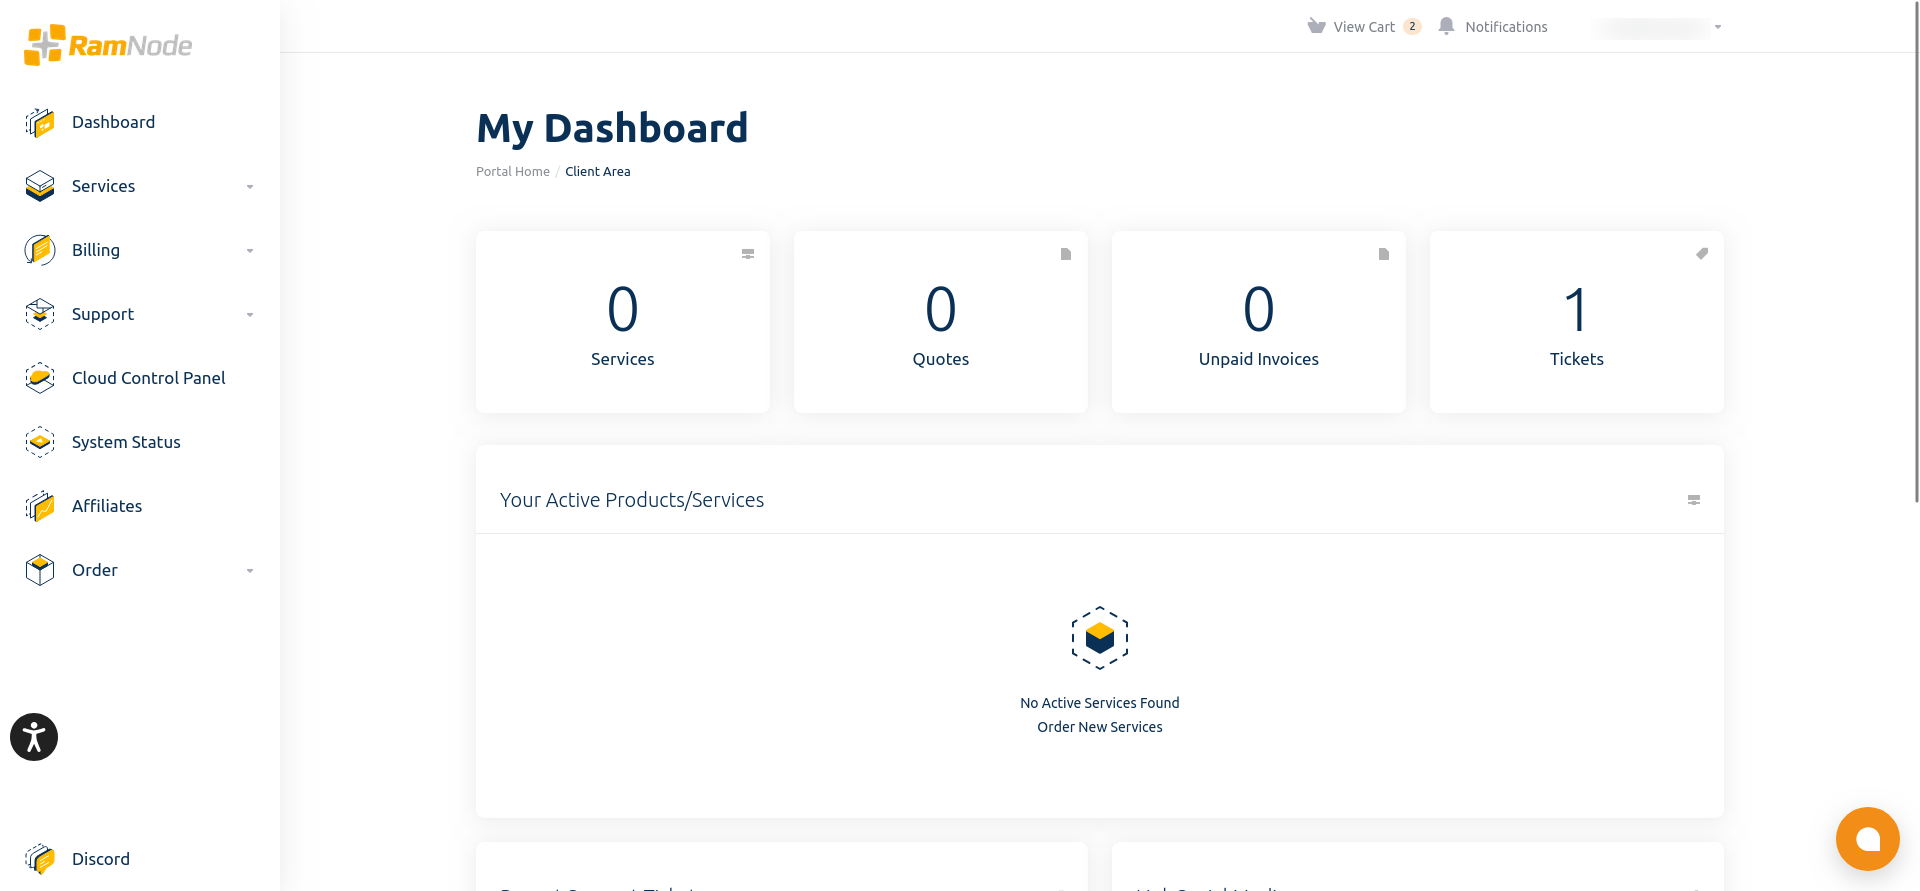The image size is (1920, 891).
Task: Open the user account dropdown menu
Action: coord(1658,27)
